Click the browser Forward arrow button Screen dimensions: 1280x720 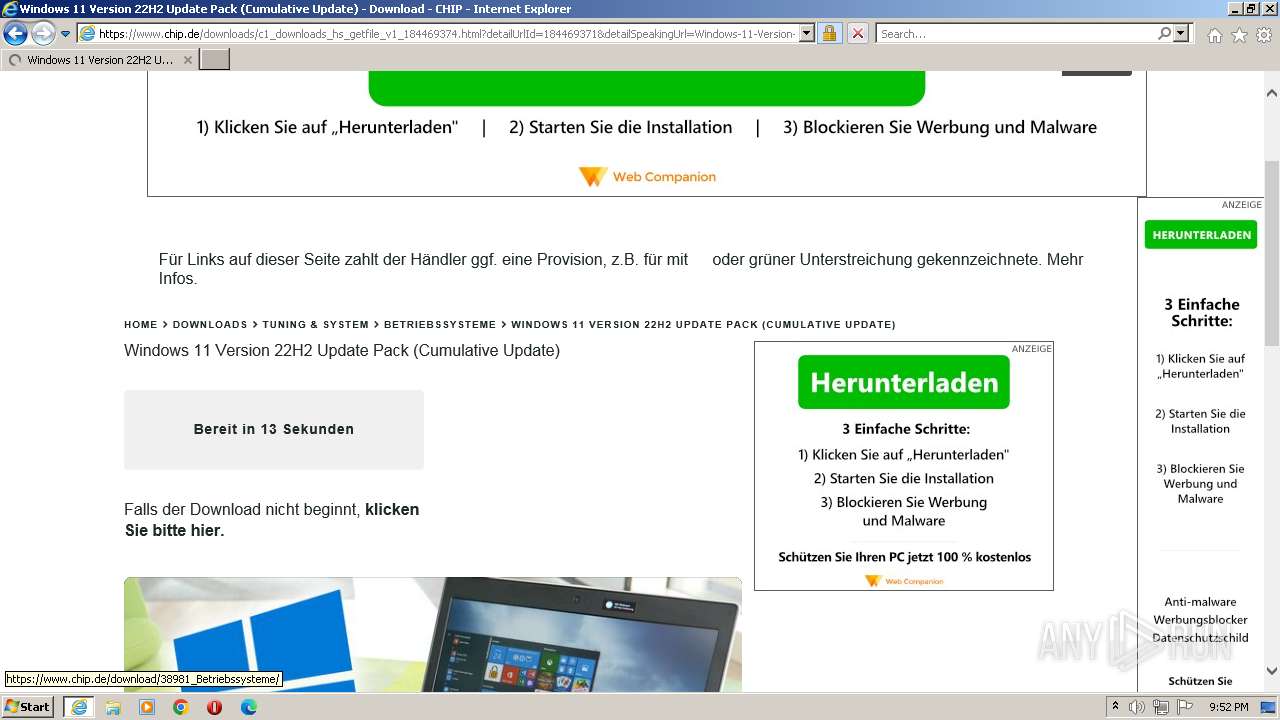(43, 34)
